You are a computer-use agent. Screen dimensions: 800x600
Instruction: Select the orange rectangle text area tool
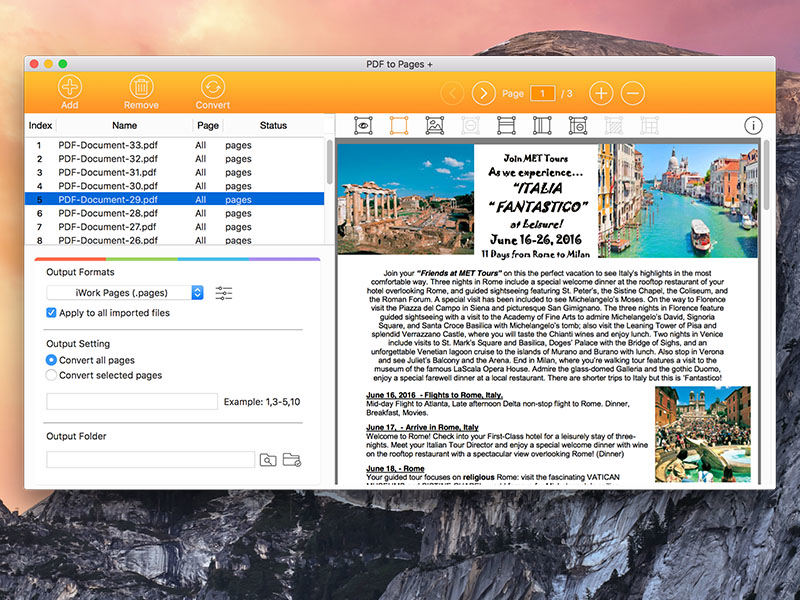pos(399,126)
